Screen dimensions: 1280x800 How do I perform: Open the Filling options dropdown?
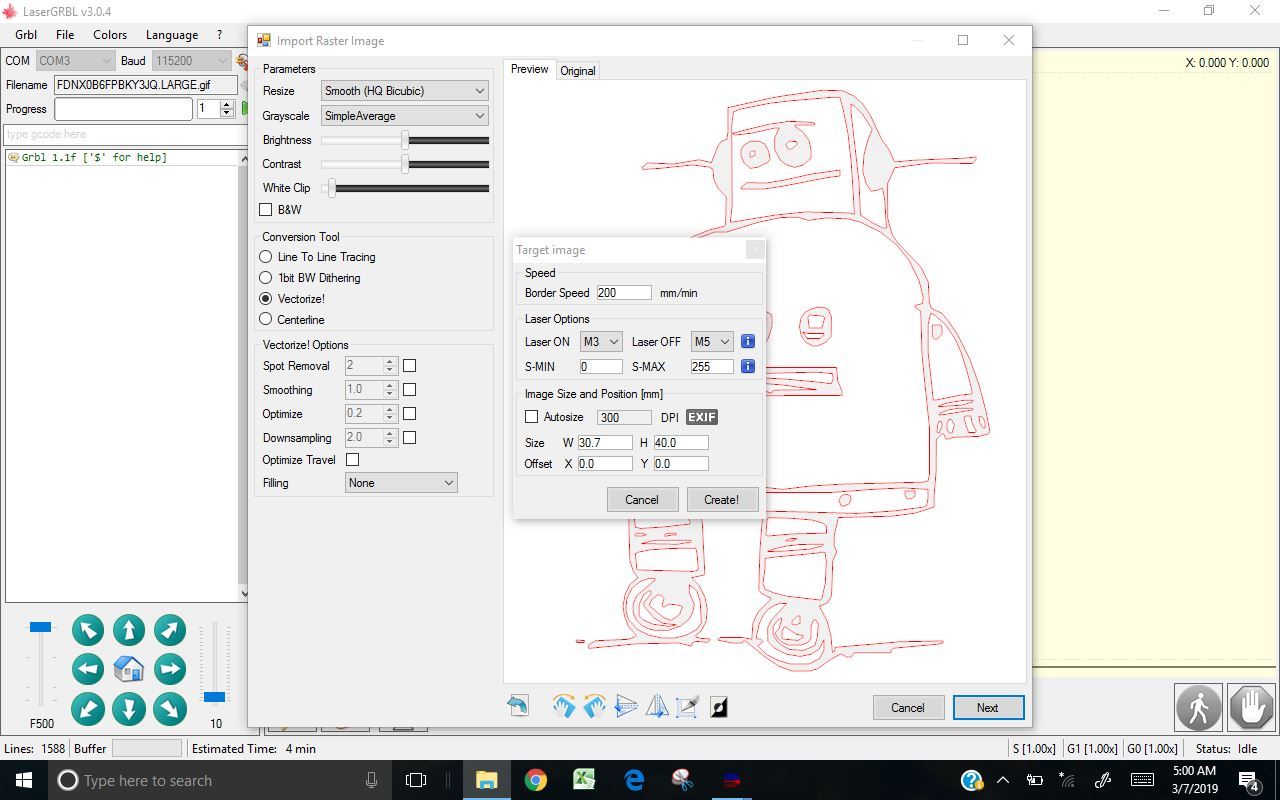point(400,482)
